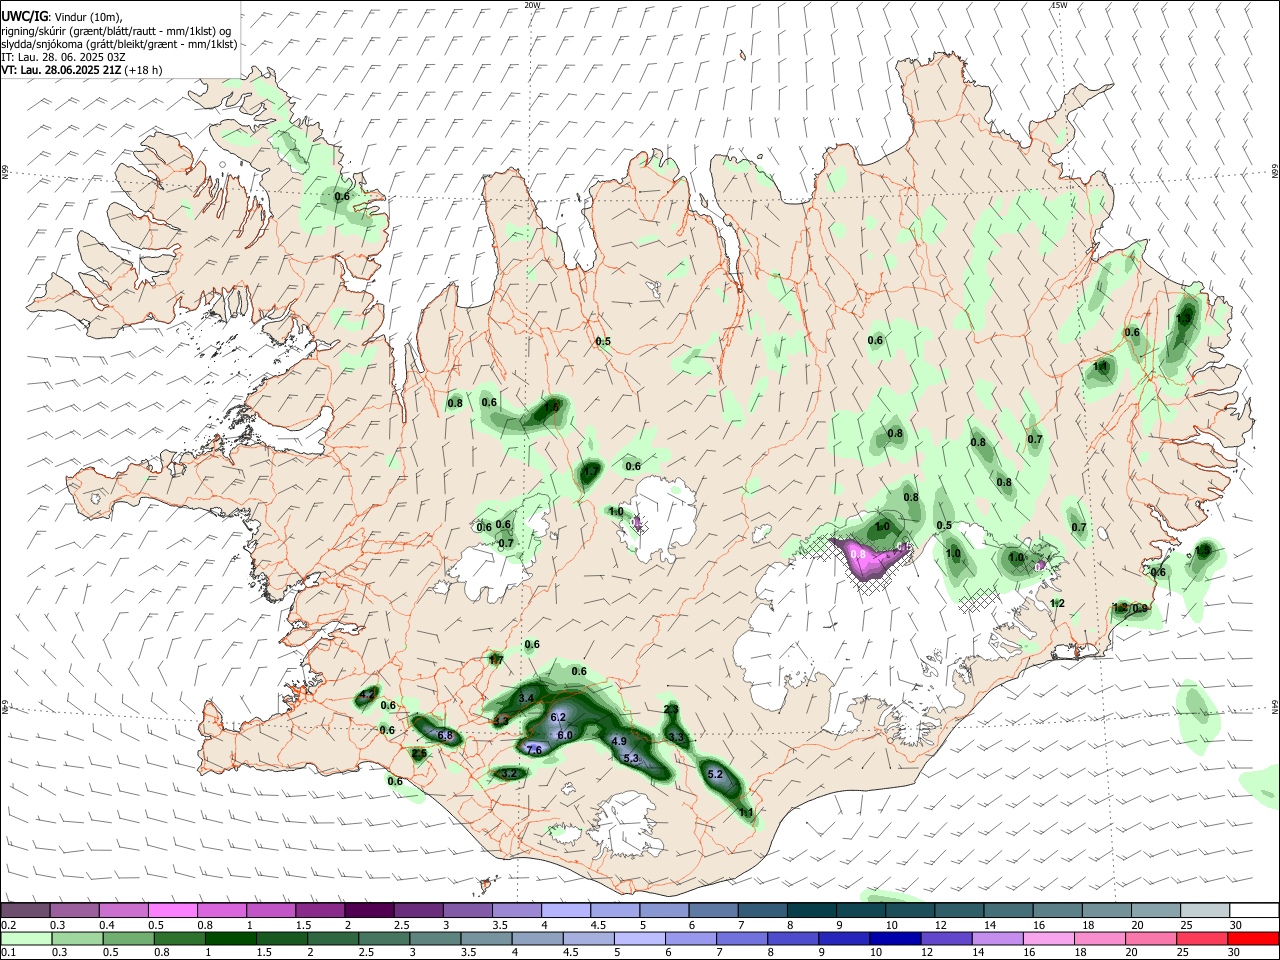The height and width of the screenshot is (960, 1280).
Task: Pick the light pink swatch labeled 16, lower legend
Action: [x=1050, y=938]
